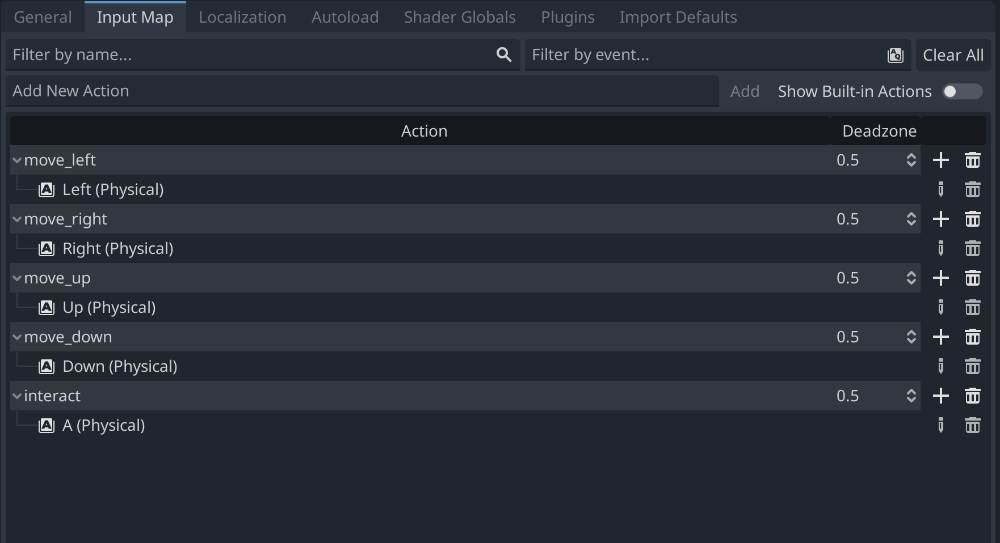The width and height of the screenshot is (1000, 543).
Task: Collapse the move_up action tree
Action: (17, 278)
